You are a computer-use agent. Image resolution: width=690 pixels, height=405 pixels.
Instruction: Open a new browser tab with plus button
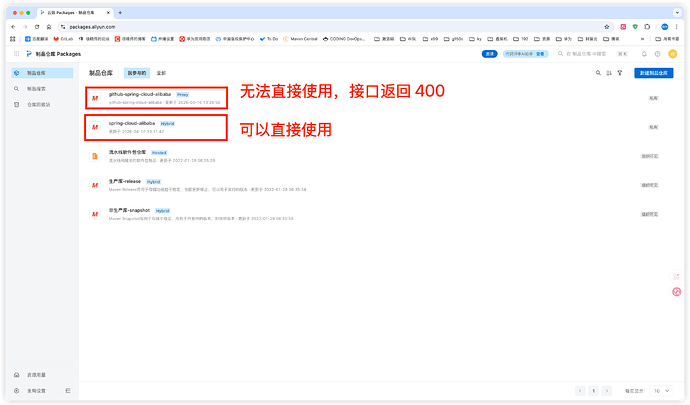[x=120, y=13]
